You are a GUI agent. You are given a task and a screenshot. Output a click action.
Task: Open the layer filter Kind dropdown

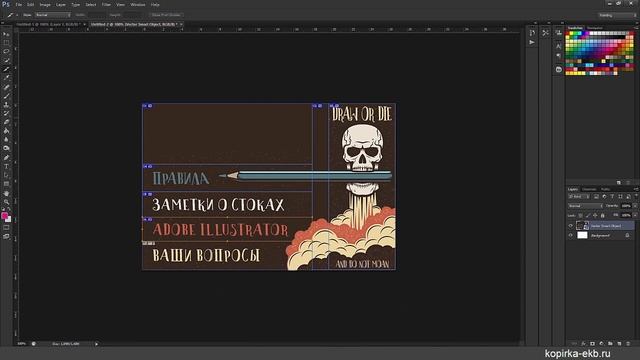pyautogui.click(x=579, y=197)
